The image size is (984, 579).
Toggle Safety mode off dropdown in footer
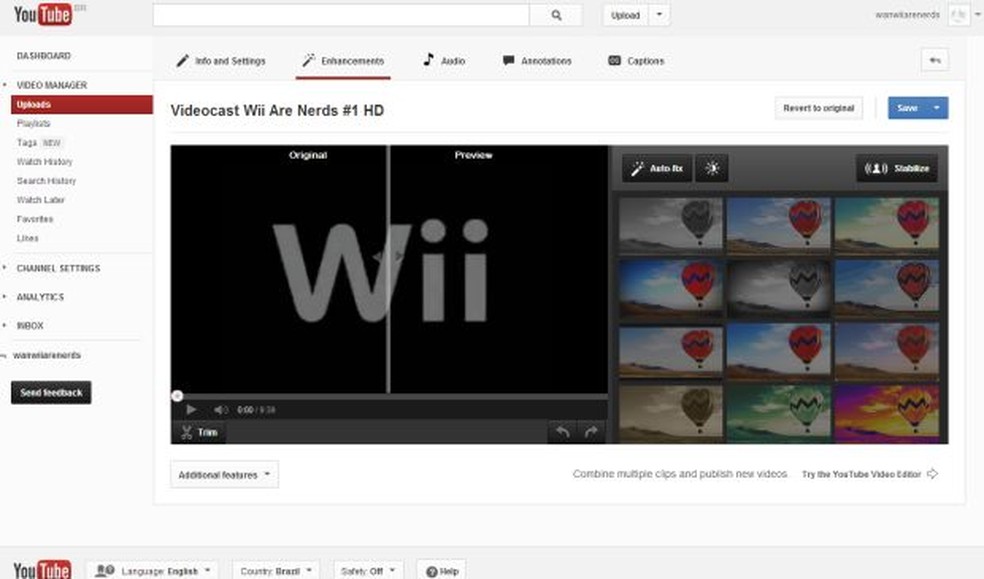click(x=367, y=569)
